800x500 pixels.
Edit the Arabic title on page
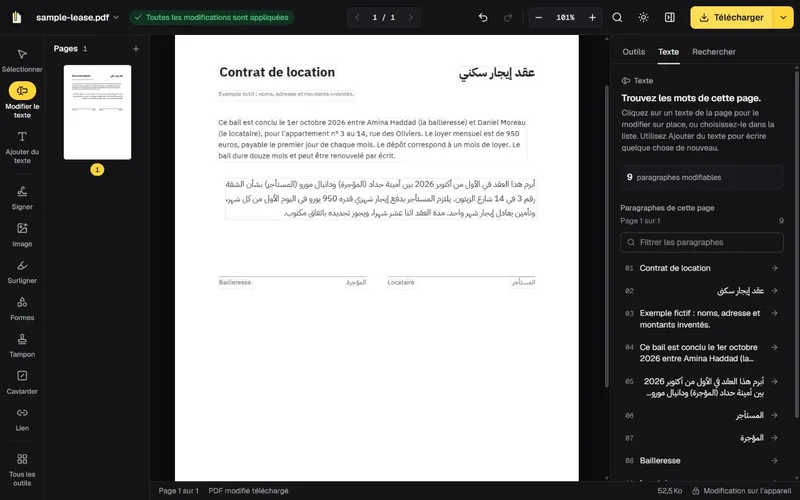pyautogui.click(x=497, y=73)
